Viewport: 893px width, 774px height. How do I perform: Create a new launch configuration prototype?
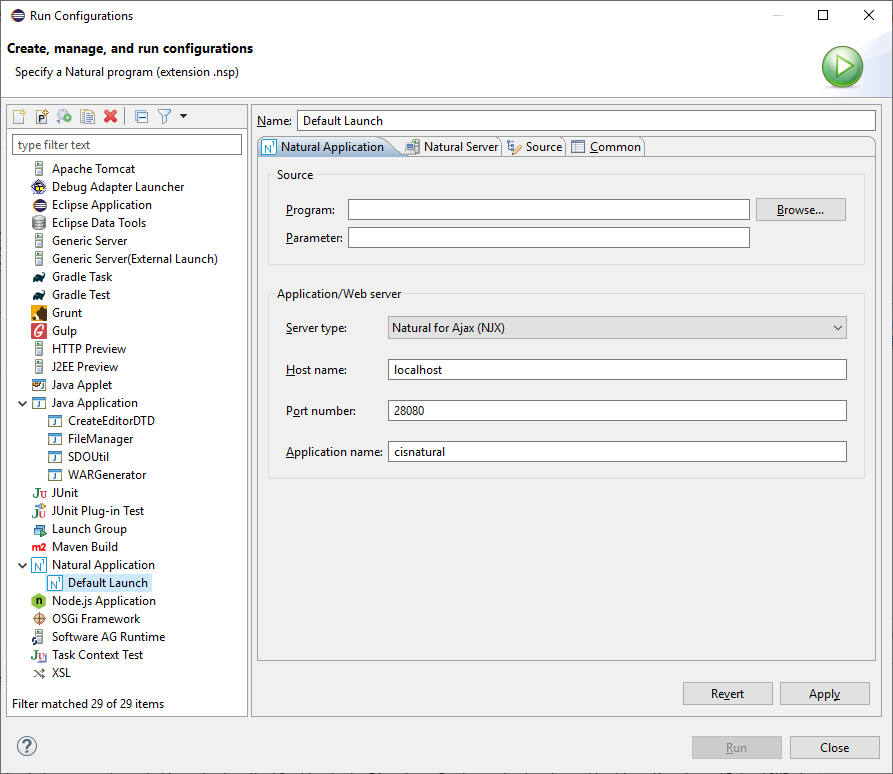[x=40, y=116]
